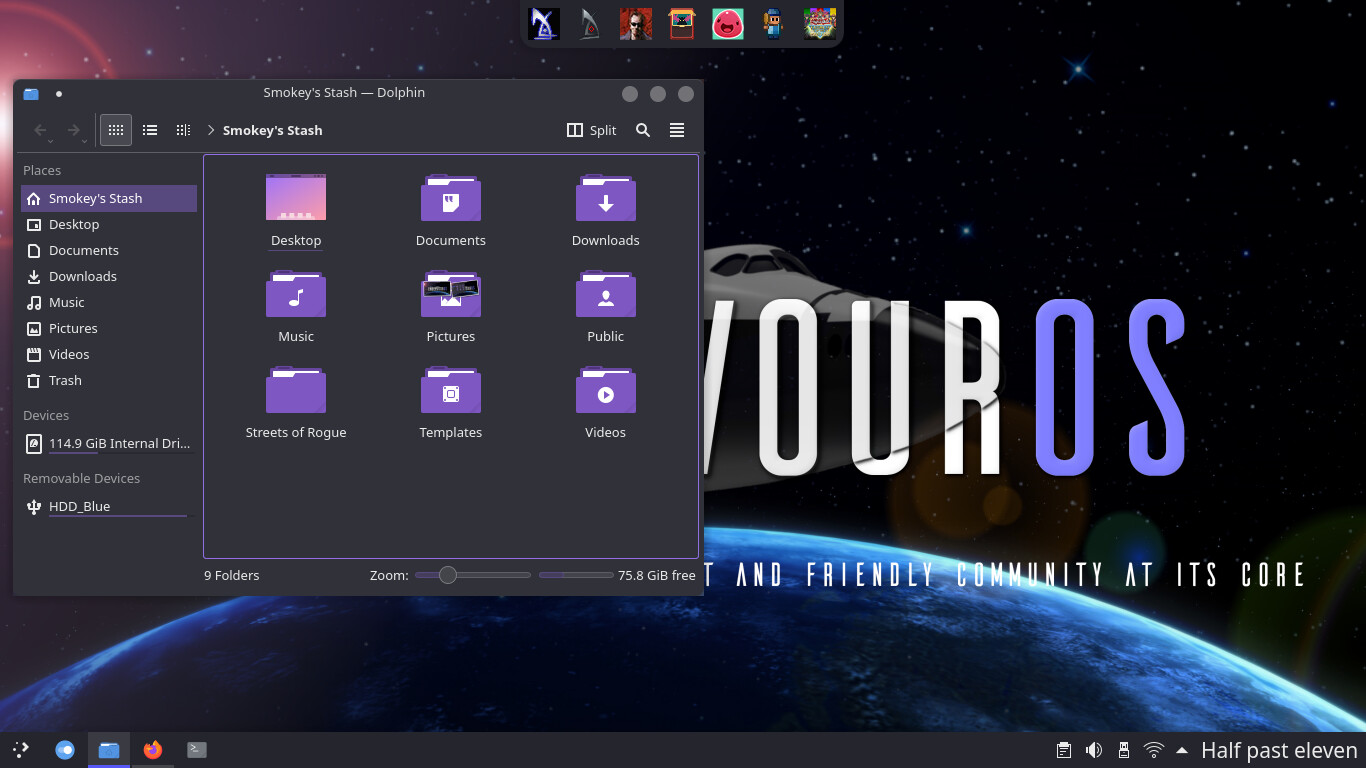Image resolution: width=1366 pixels, height=768 pixels.
Task: Open the volume control tray icon
Action: 1094,750
